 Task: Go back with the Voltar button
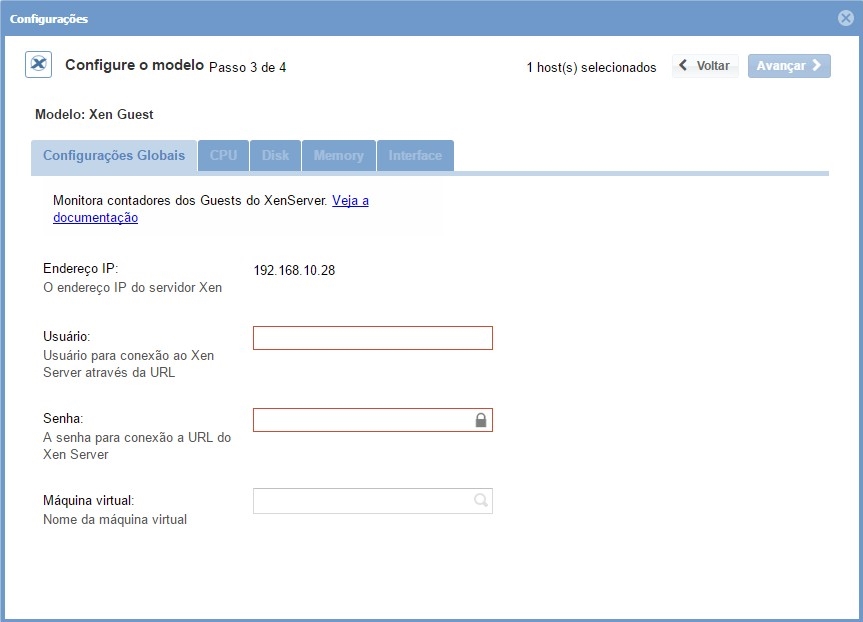point(705,66)
